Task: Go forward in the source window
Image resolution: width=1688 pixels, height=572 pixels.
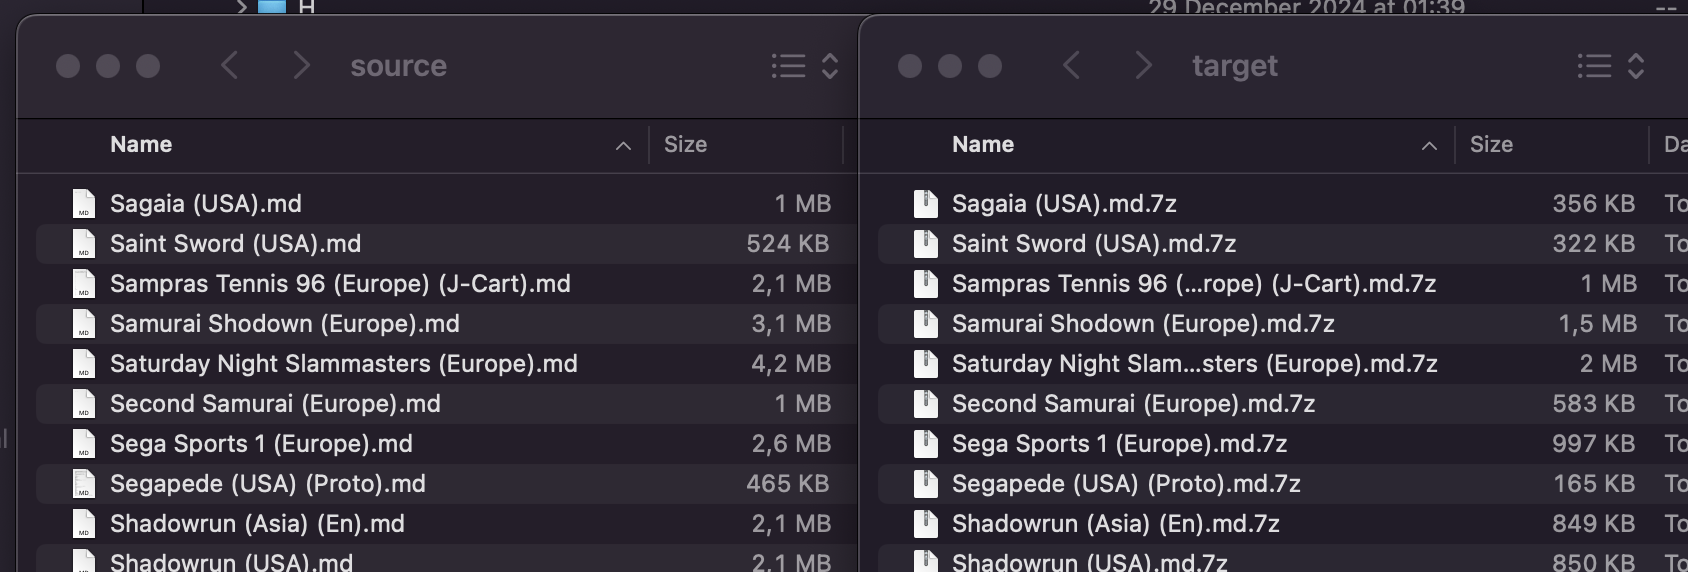Action: [x=301, y=66]
